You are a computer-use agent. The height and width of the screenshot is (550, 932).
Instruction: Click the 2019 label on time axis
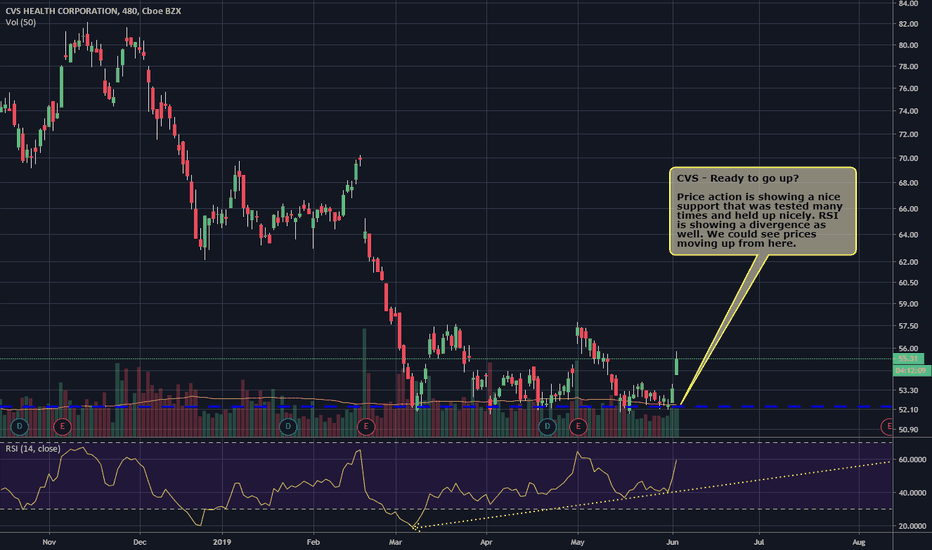coord(222,542)
